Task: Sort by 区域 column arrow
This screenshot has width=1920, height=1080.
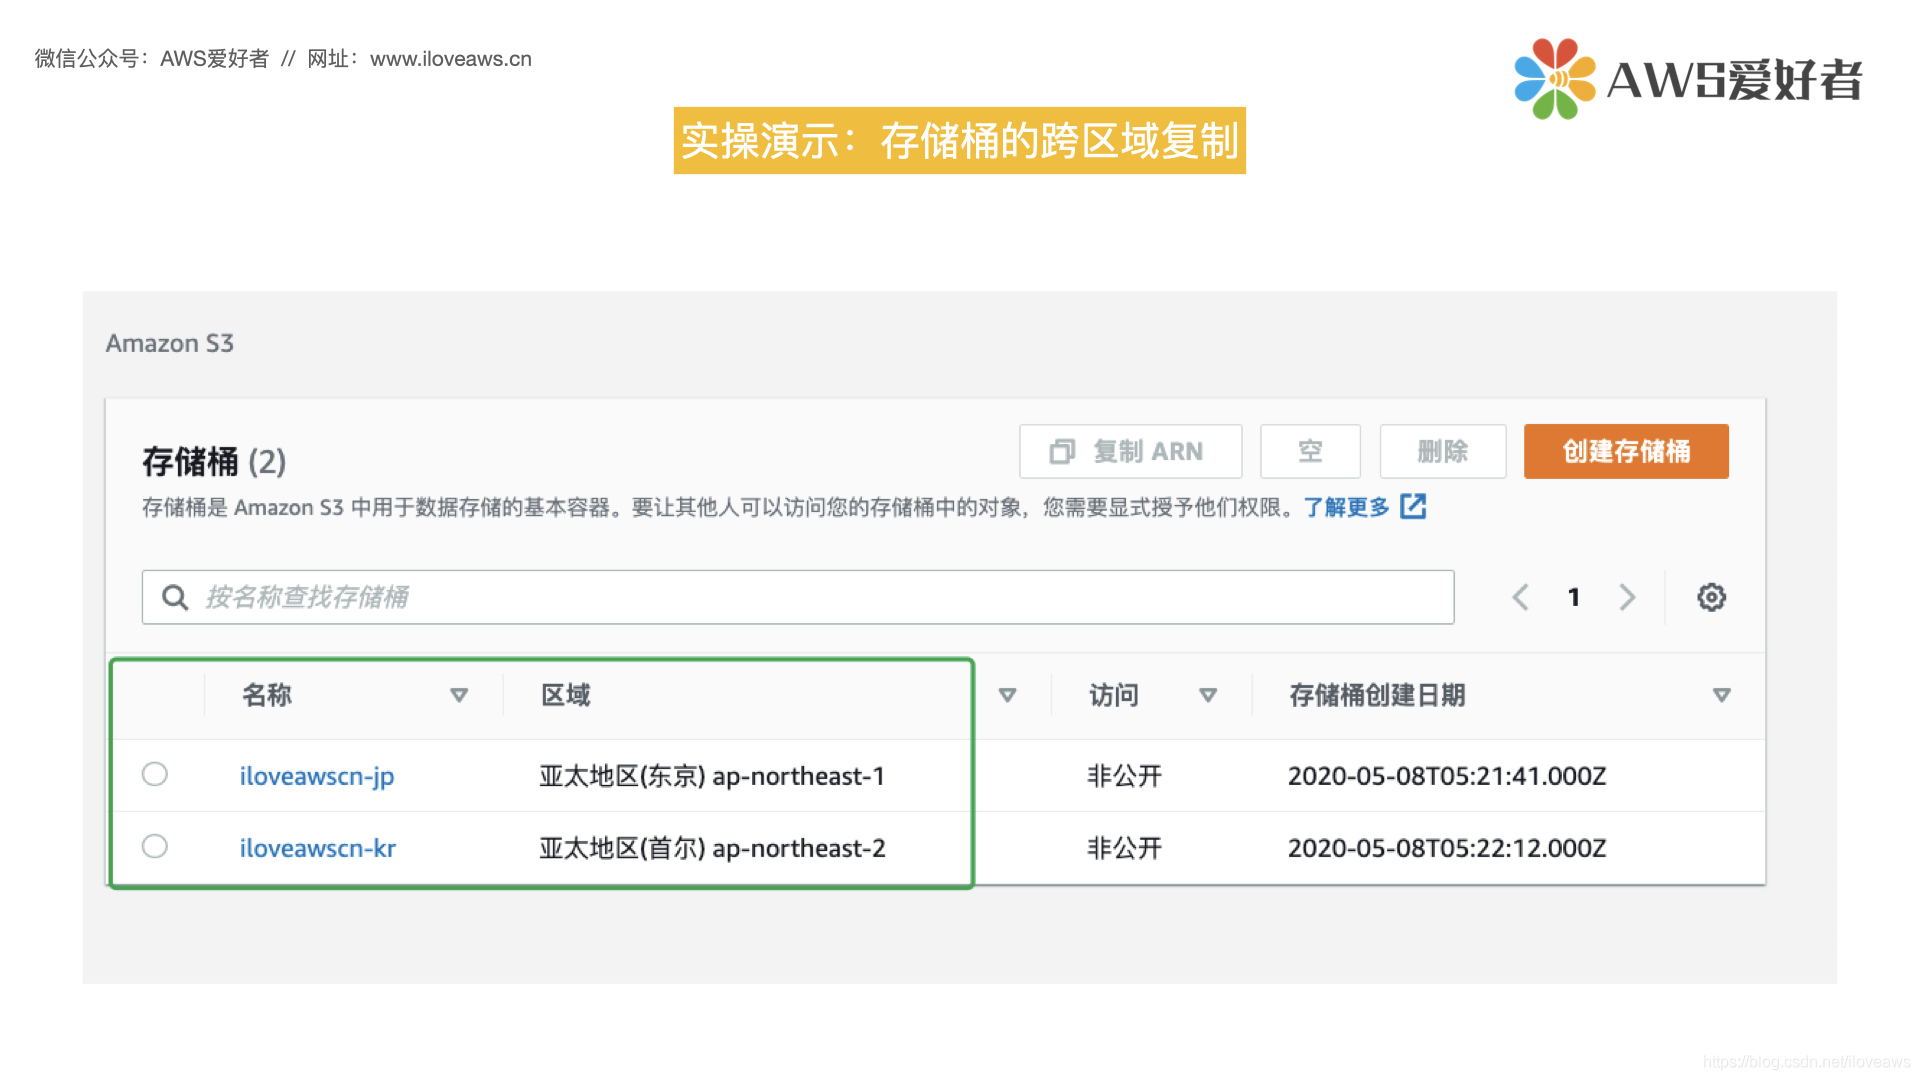Action: click(x=1007, y=695)
